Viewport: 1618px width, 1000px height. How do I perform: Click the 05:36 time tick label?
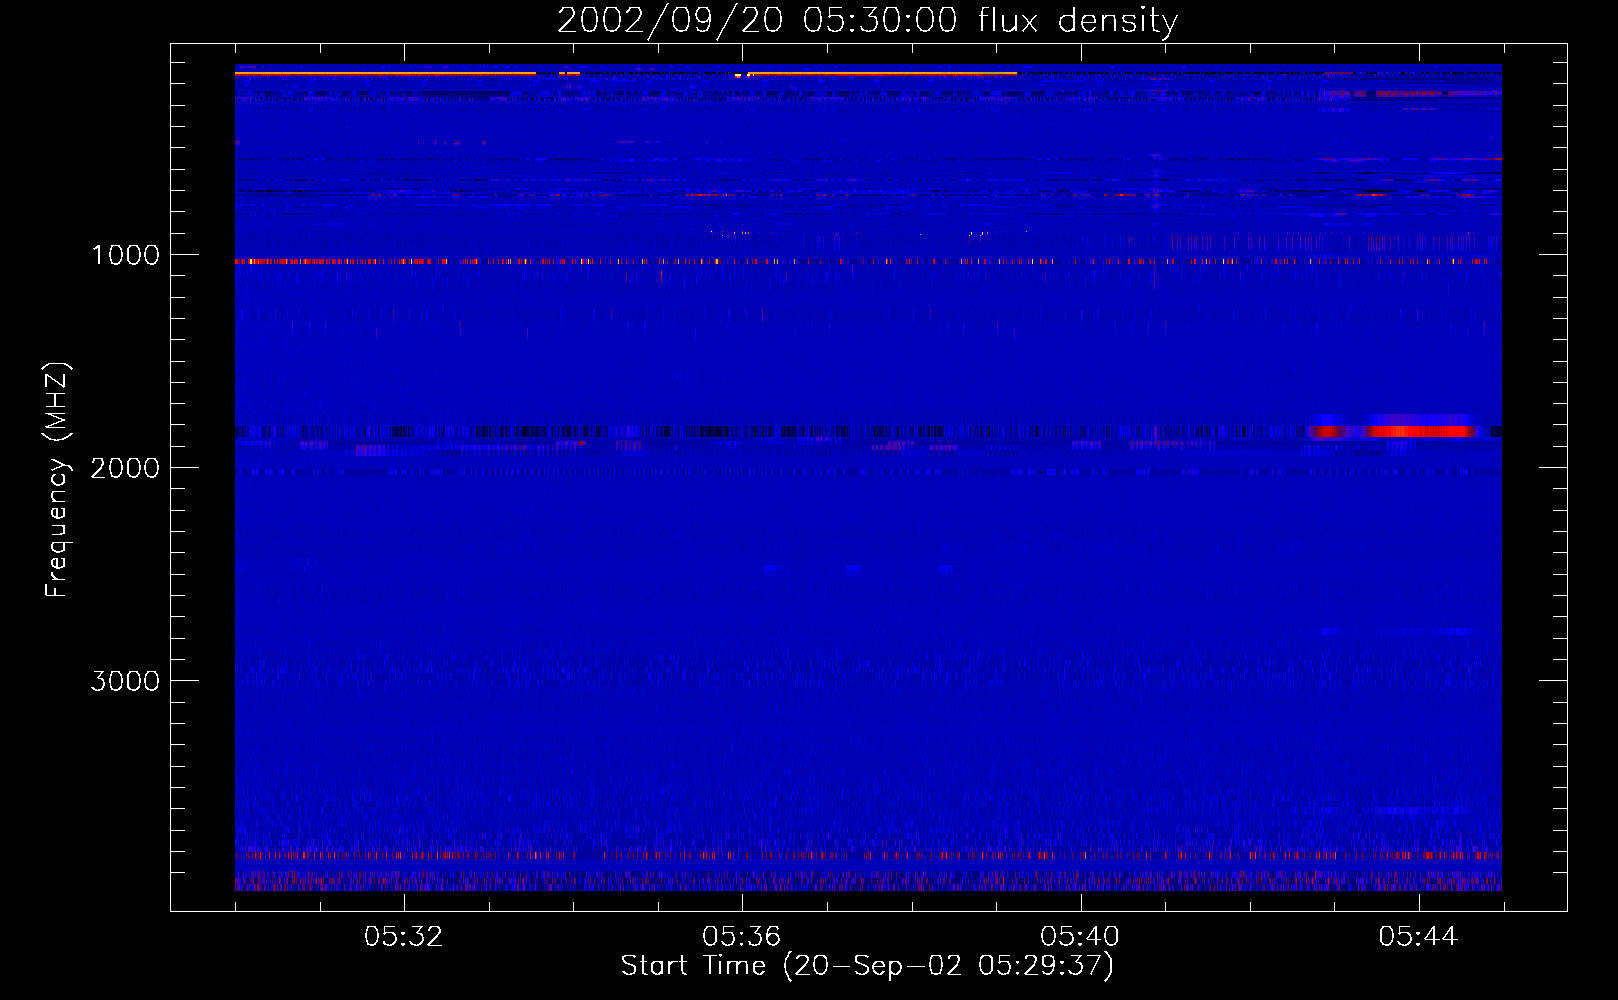[741, 937]
